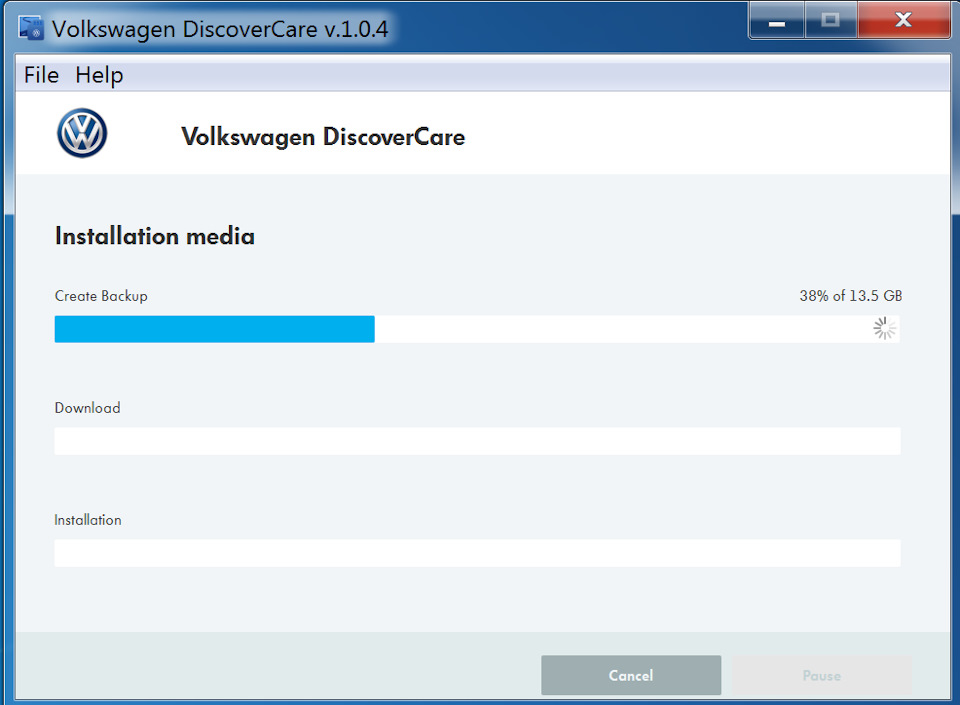Click the 'Installation media' heading
This screenshot has height=705, width=960.
click(x=155, y=236)
